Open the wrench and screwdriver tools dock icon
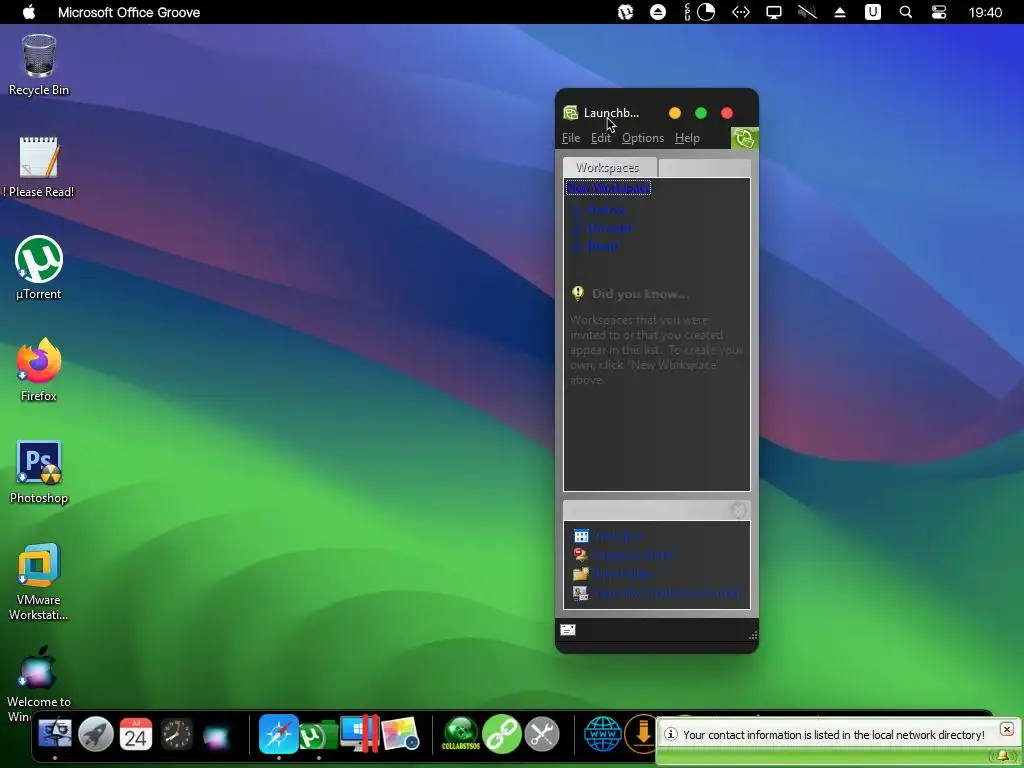This screenshot has height=768, width=1024. [542, 735]
